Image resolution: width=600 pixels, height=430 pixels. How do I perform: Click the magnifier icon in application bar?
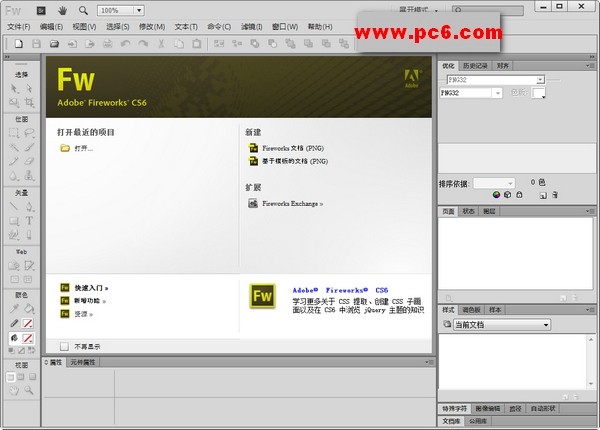(x=83, y=11)
